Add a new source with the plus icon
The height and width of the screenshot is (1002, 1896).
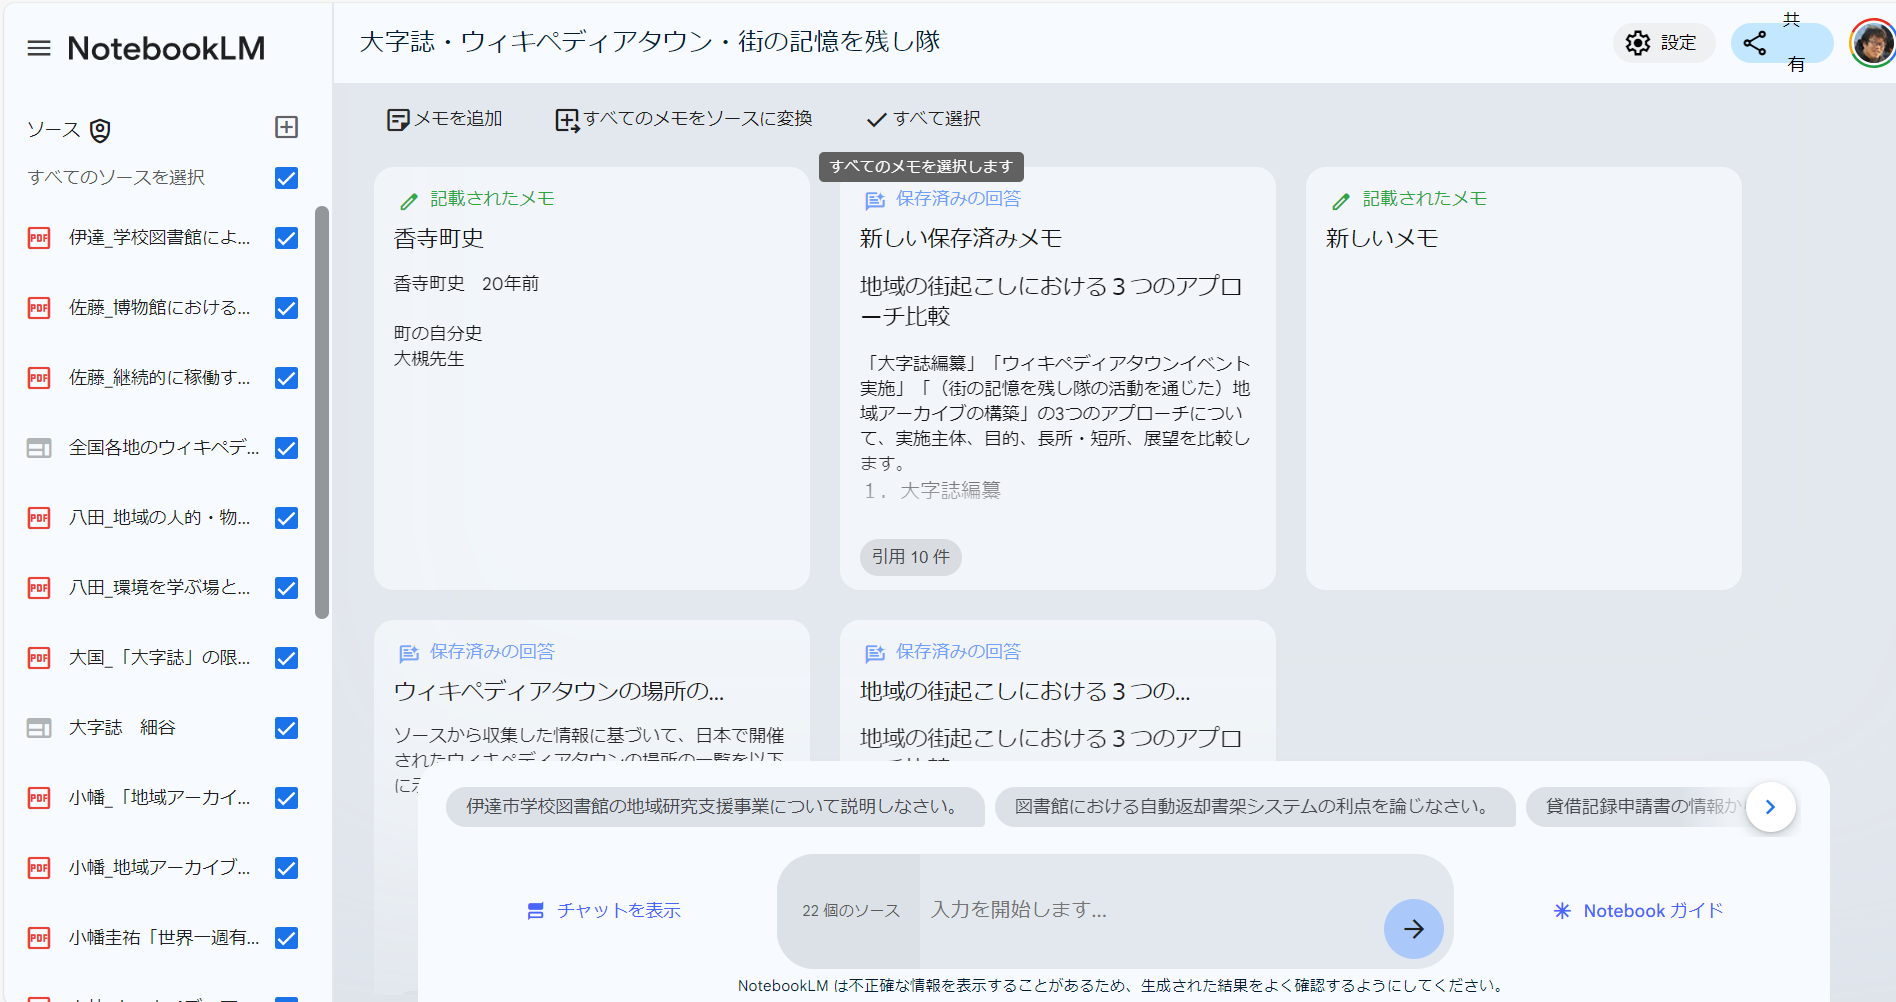(288, 127)
